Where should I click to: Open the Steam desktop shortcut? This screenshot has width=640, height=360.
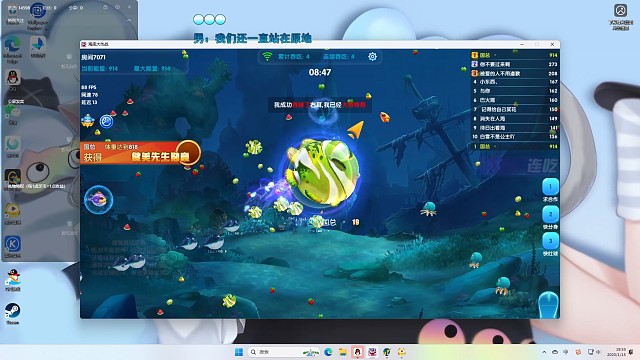pos(13,313)
